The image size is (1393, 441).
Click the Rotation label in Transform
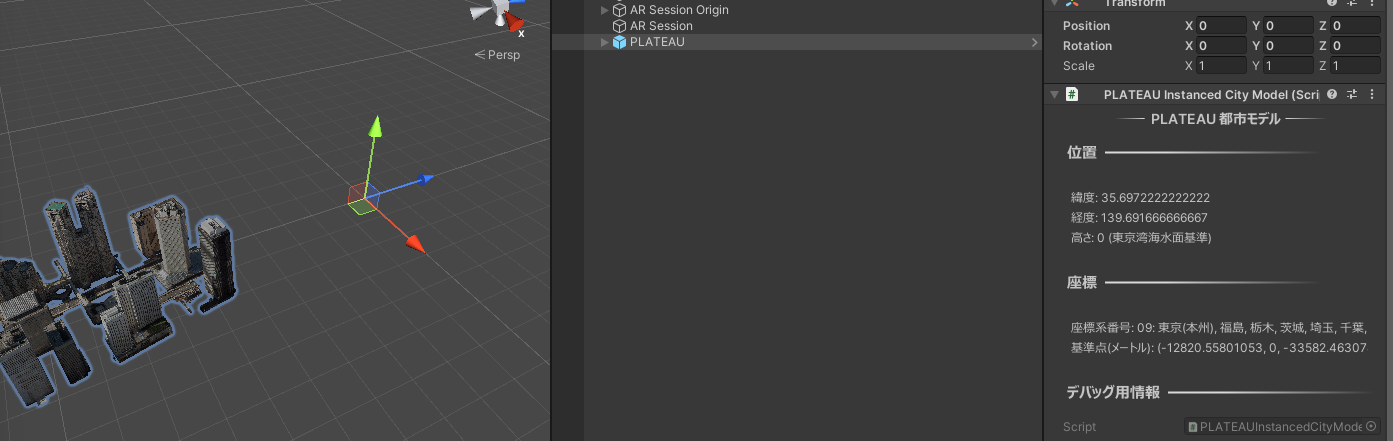[1087, 46]
